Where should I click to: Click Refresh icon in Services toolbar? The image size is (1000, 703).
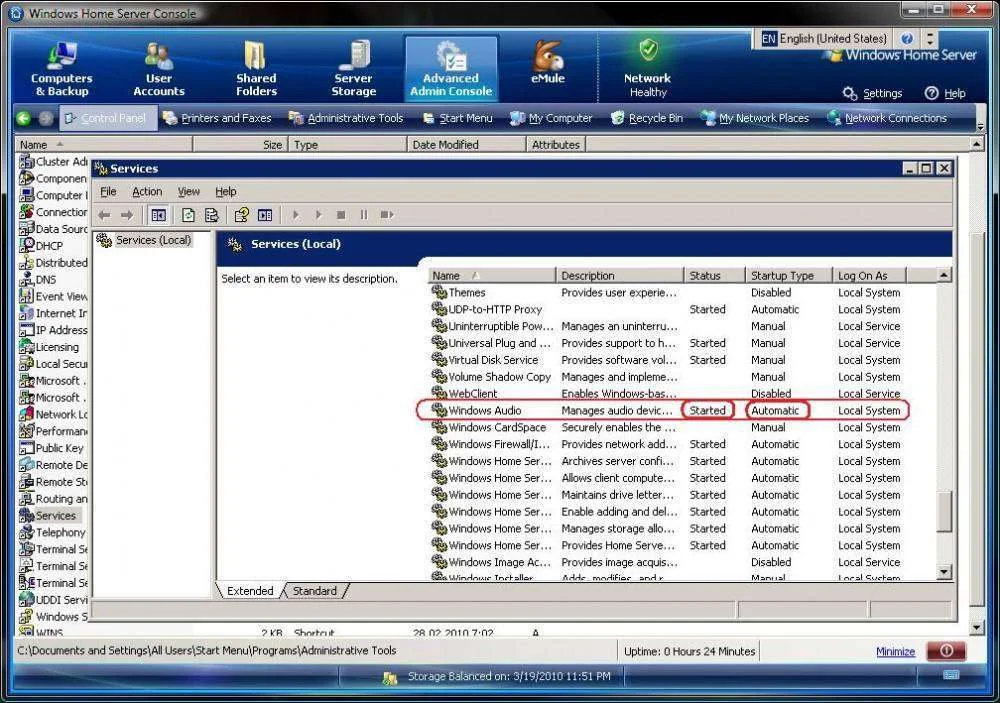tap(188, 216)
